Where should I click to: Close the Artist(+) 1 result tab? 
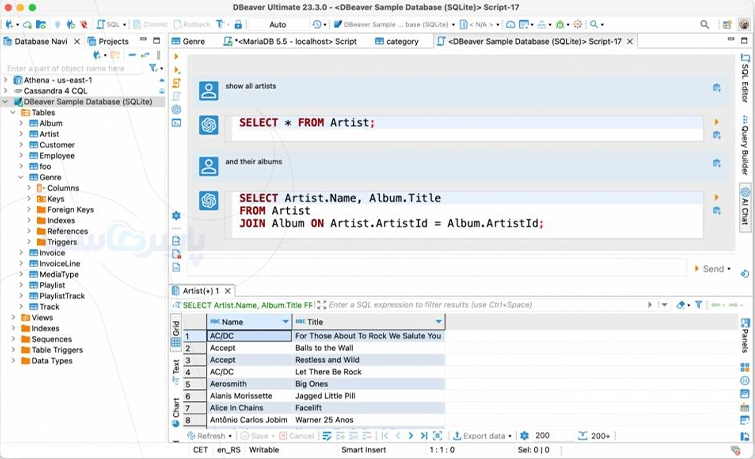228,291
